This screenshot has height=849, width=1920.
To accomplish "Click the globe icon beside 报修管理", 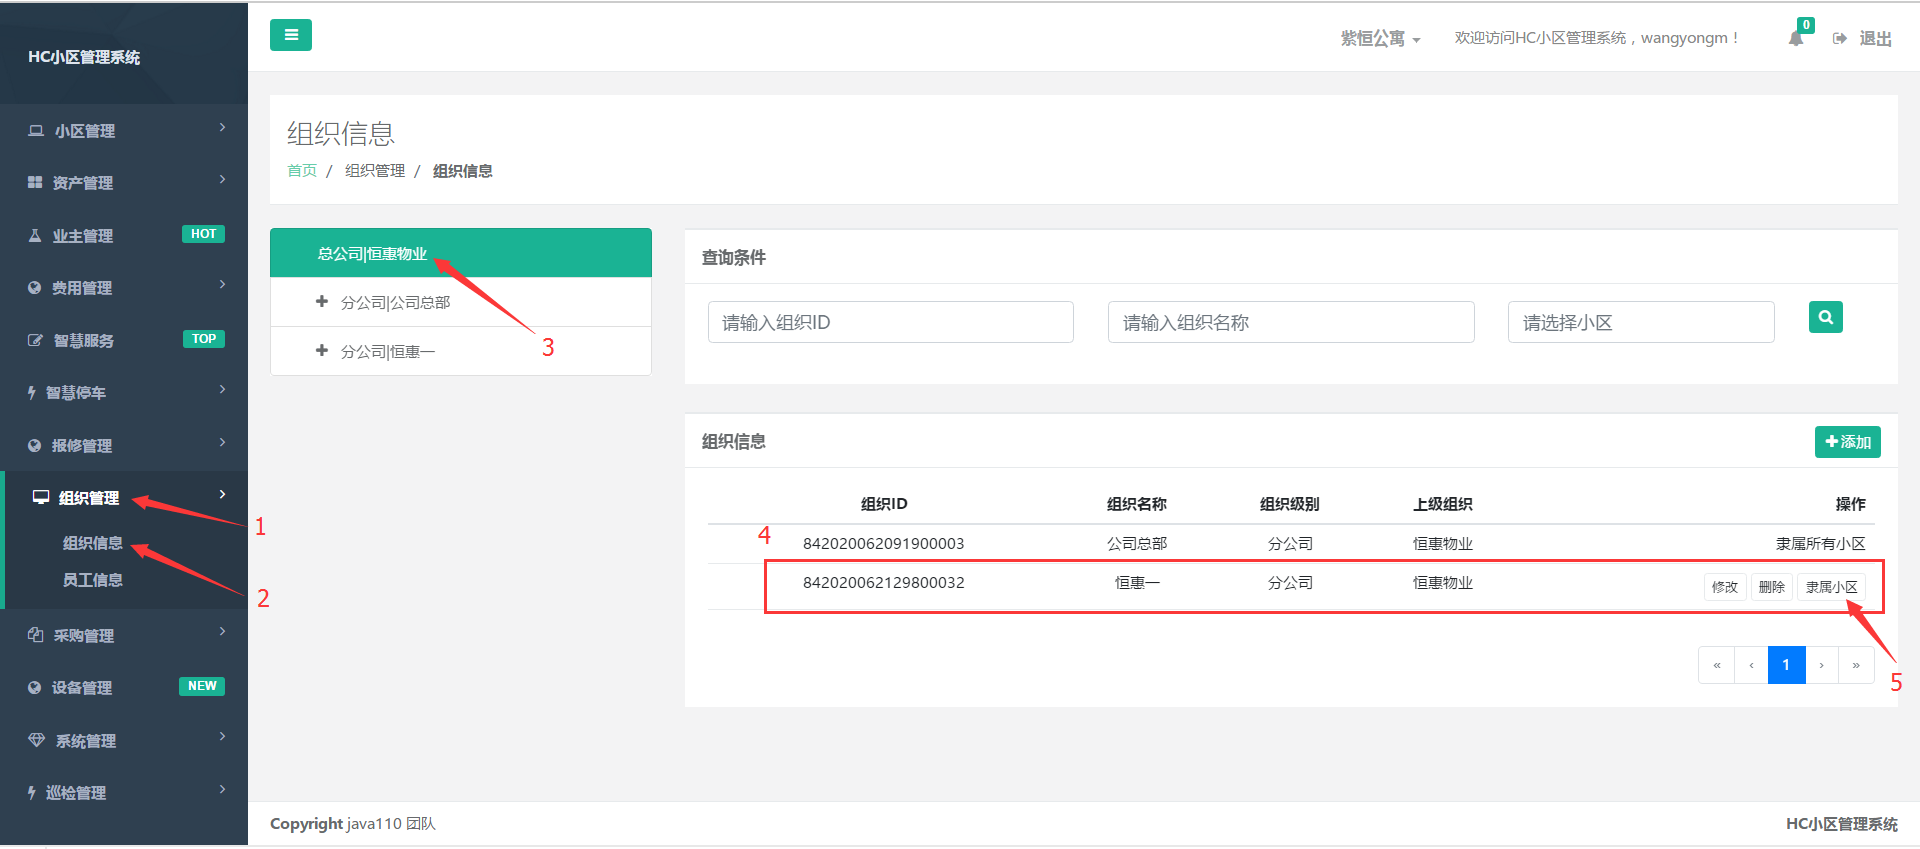I will (35, 446).
